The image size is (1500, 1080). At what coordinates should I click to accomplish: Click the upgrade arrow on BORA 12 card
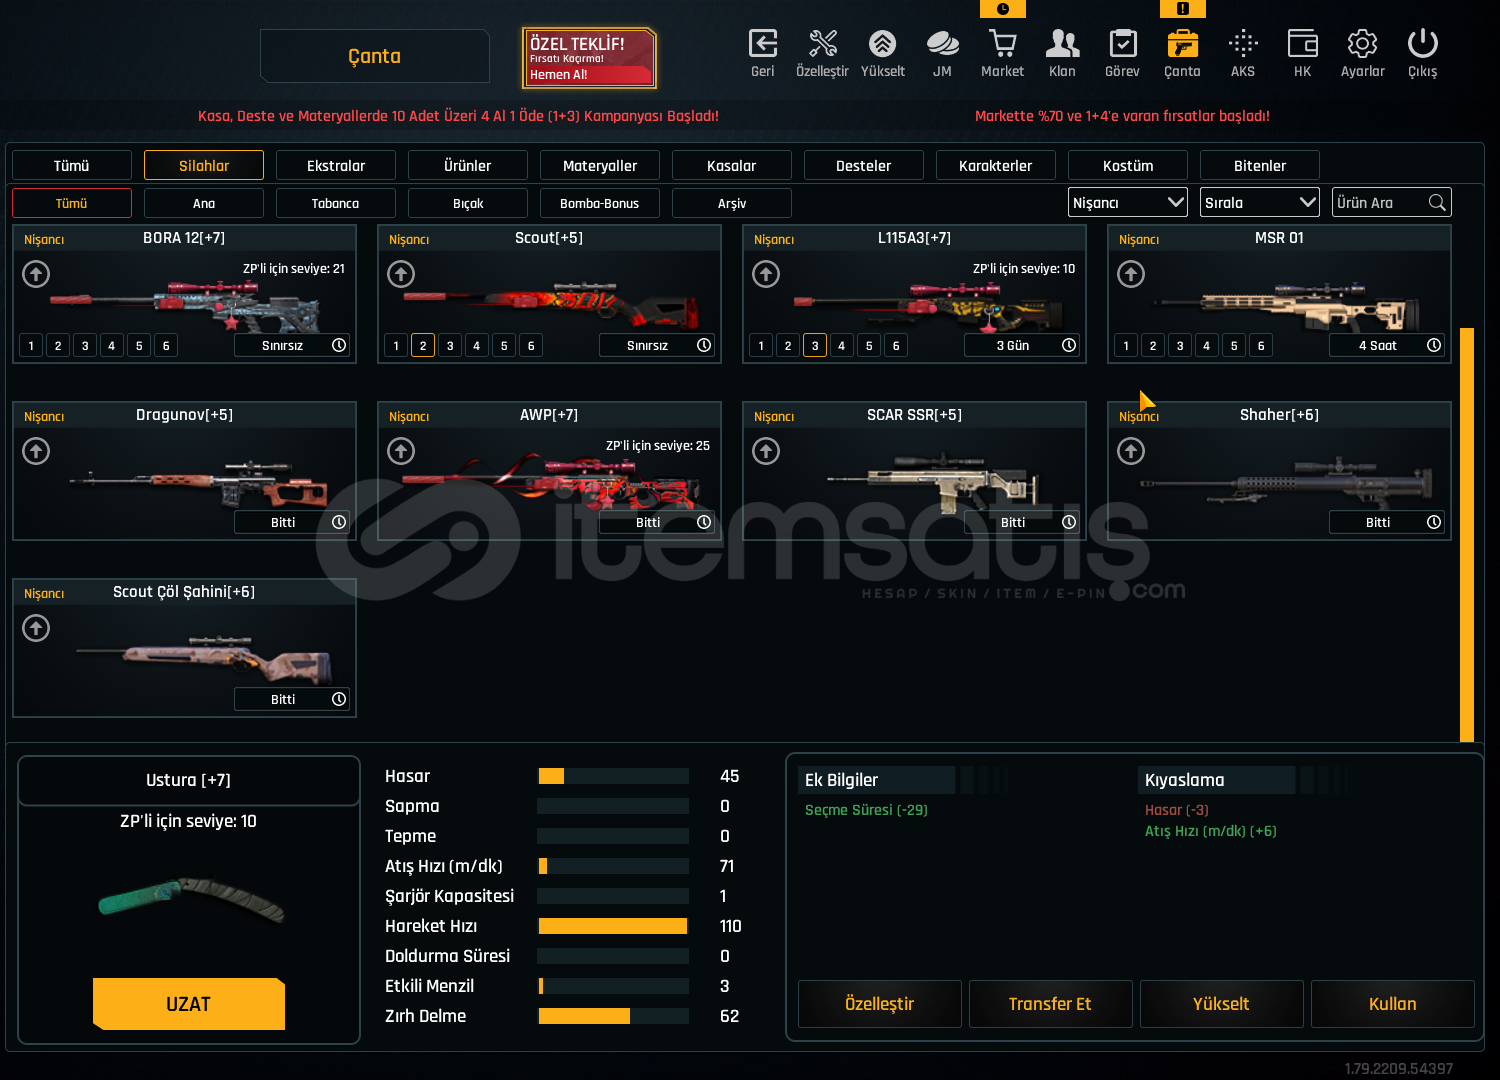36,274
